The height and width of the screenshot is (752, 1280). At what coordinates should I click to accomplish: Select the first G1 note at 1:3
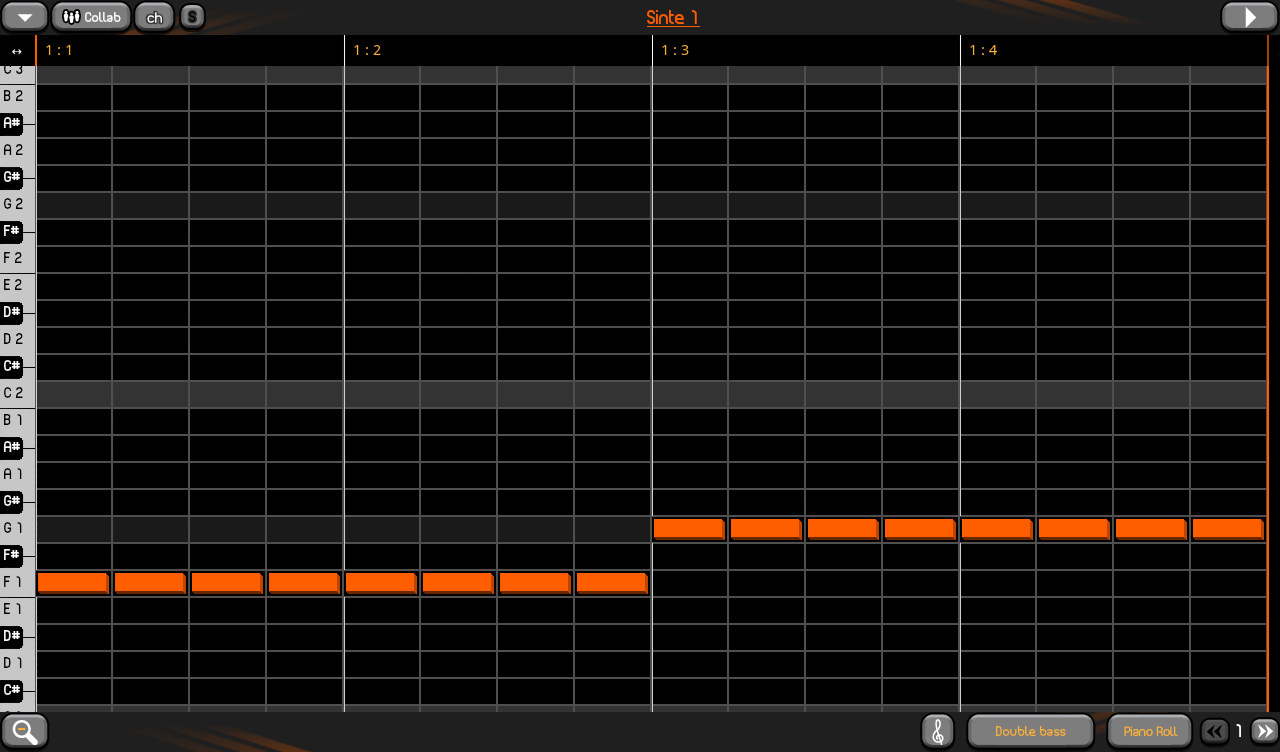pyautogui.click(x=689, y=528)
